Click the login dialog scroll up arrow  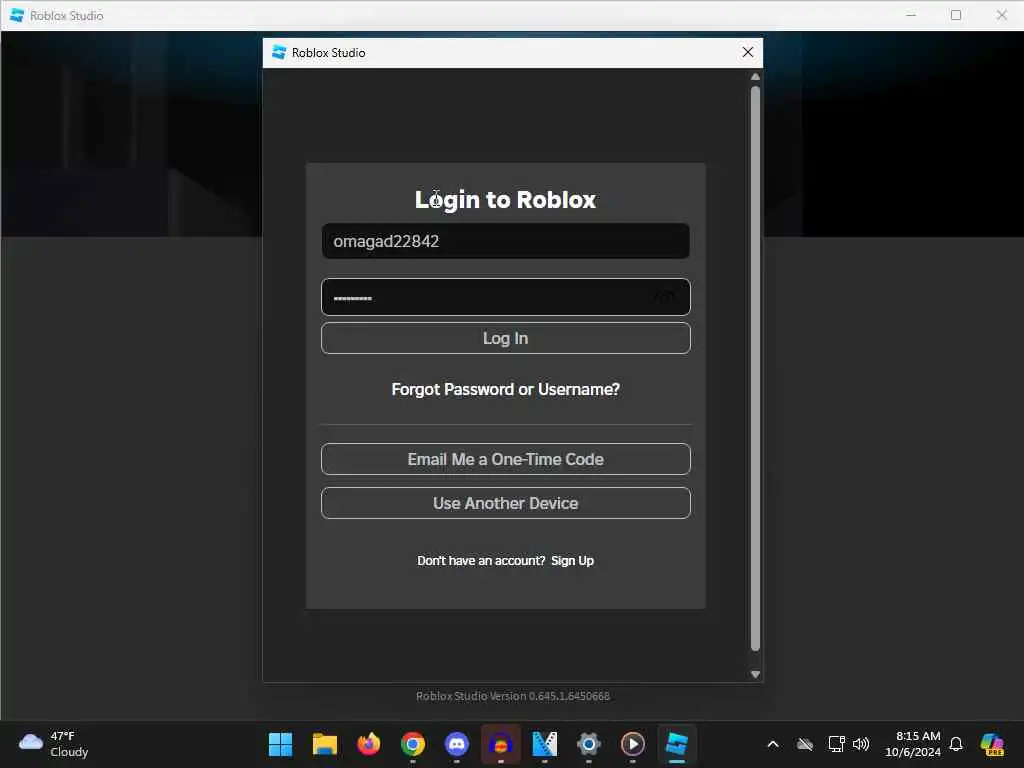tap(755, 77)
